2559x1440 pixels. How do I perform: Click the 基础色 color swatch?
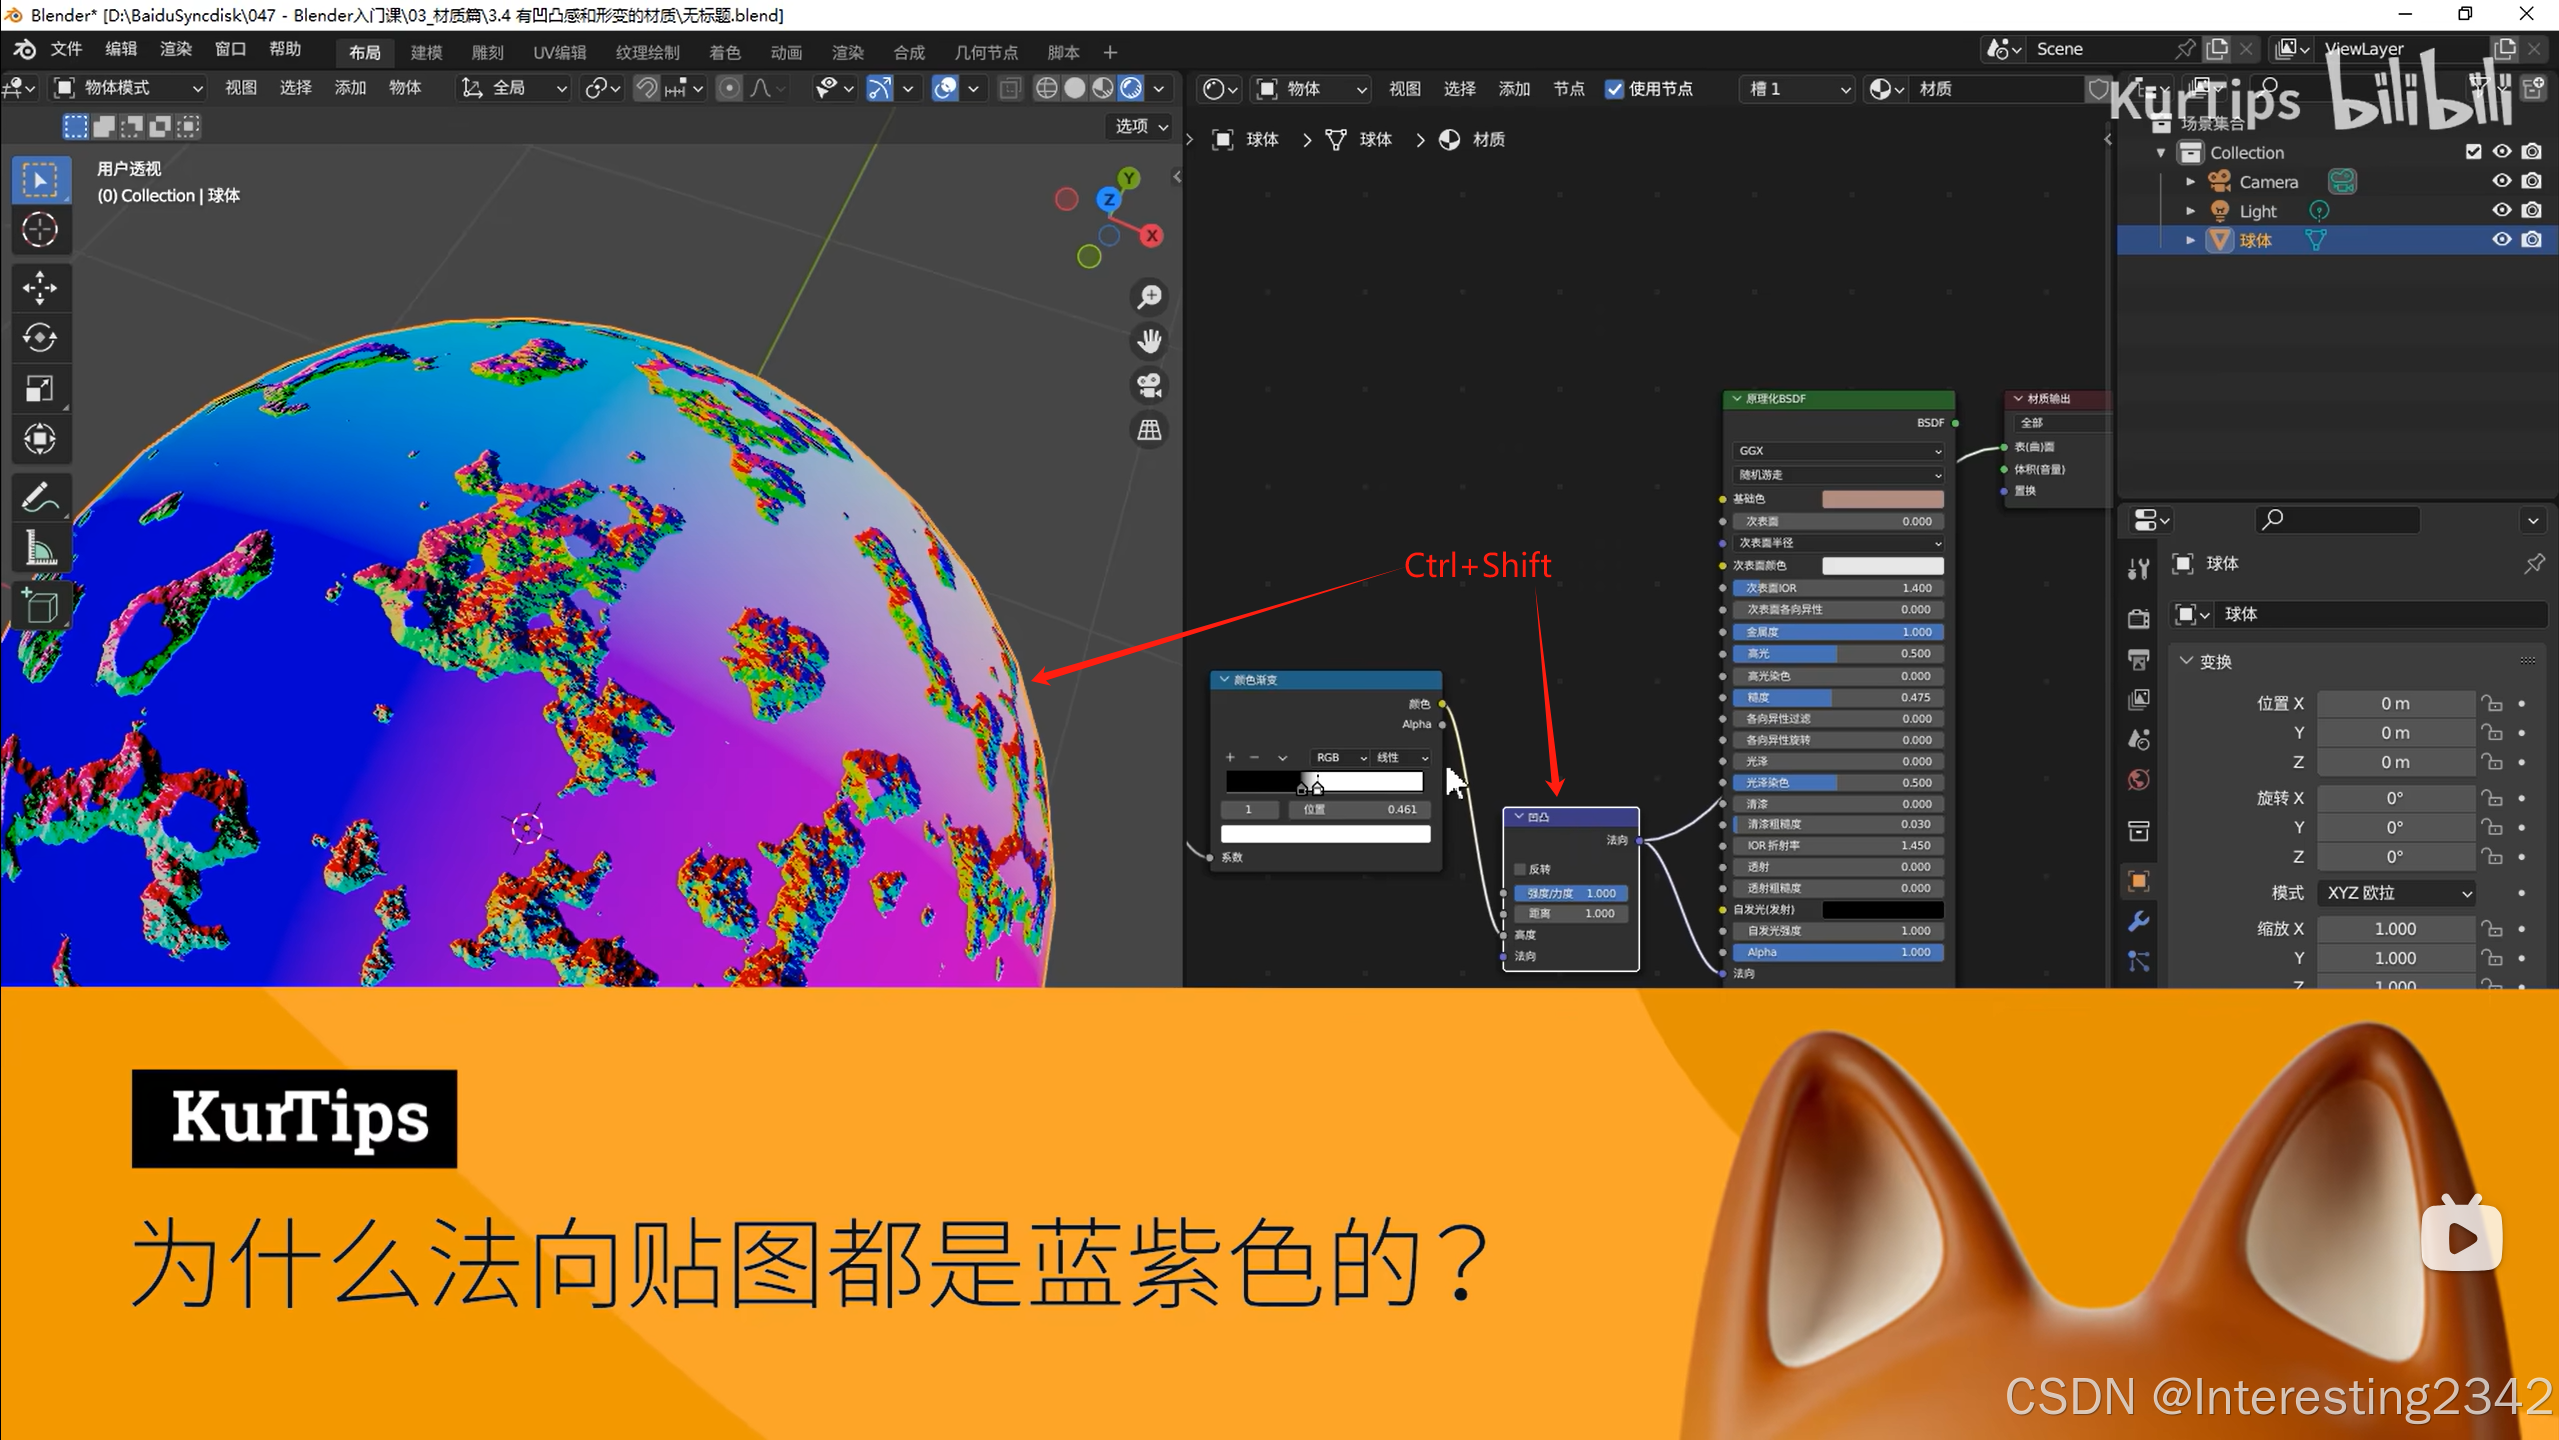coord(1882,498)
